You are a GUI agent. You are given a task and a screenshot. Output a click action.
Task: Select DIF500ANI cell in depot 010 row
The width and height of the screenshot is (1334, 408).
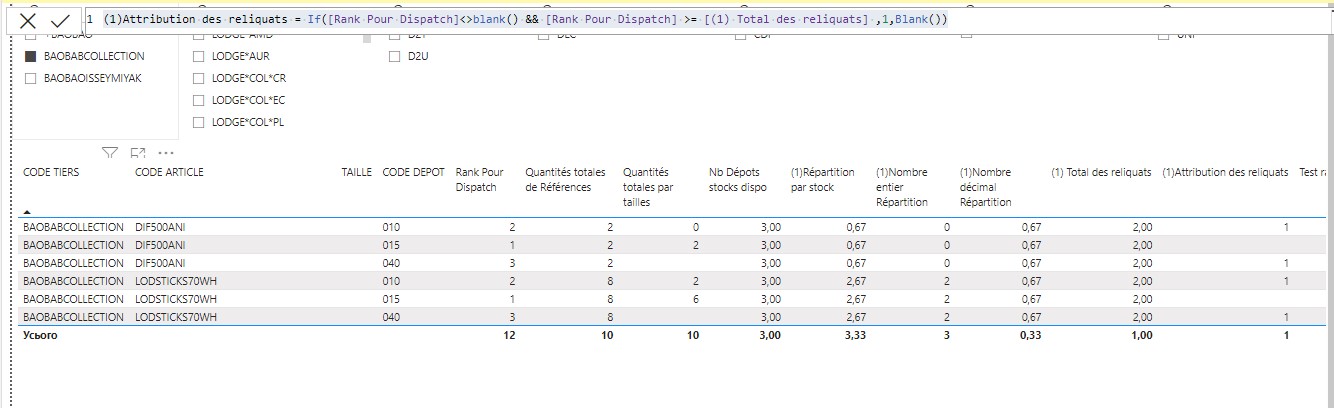(x=160, y=227)
